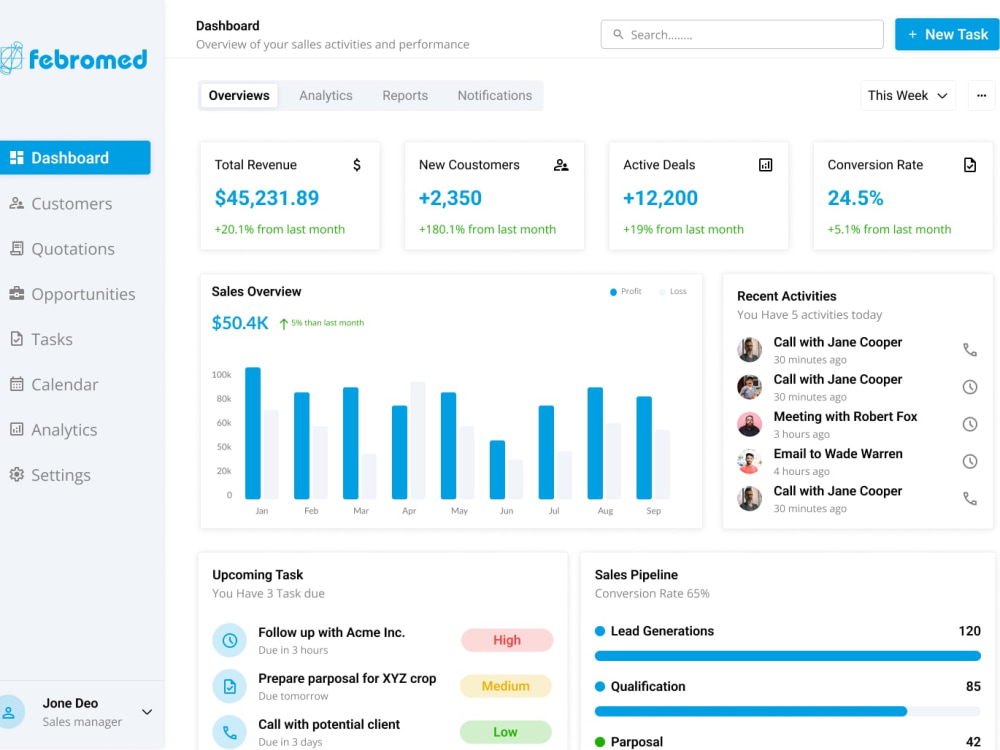This screenshot has height=750, width=1000.
Task: Click document icon for Prepare parposal task
Action: [x=230, y=686]
